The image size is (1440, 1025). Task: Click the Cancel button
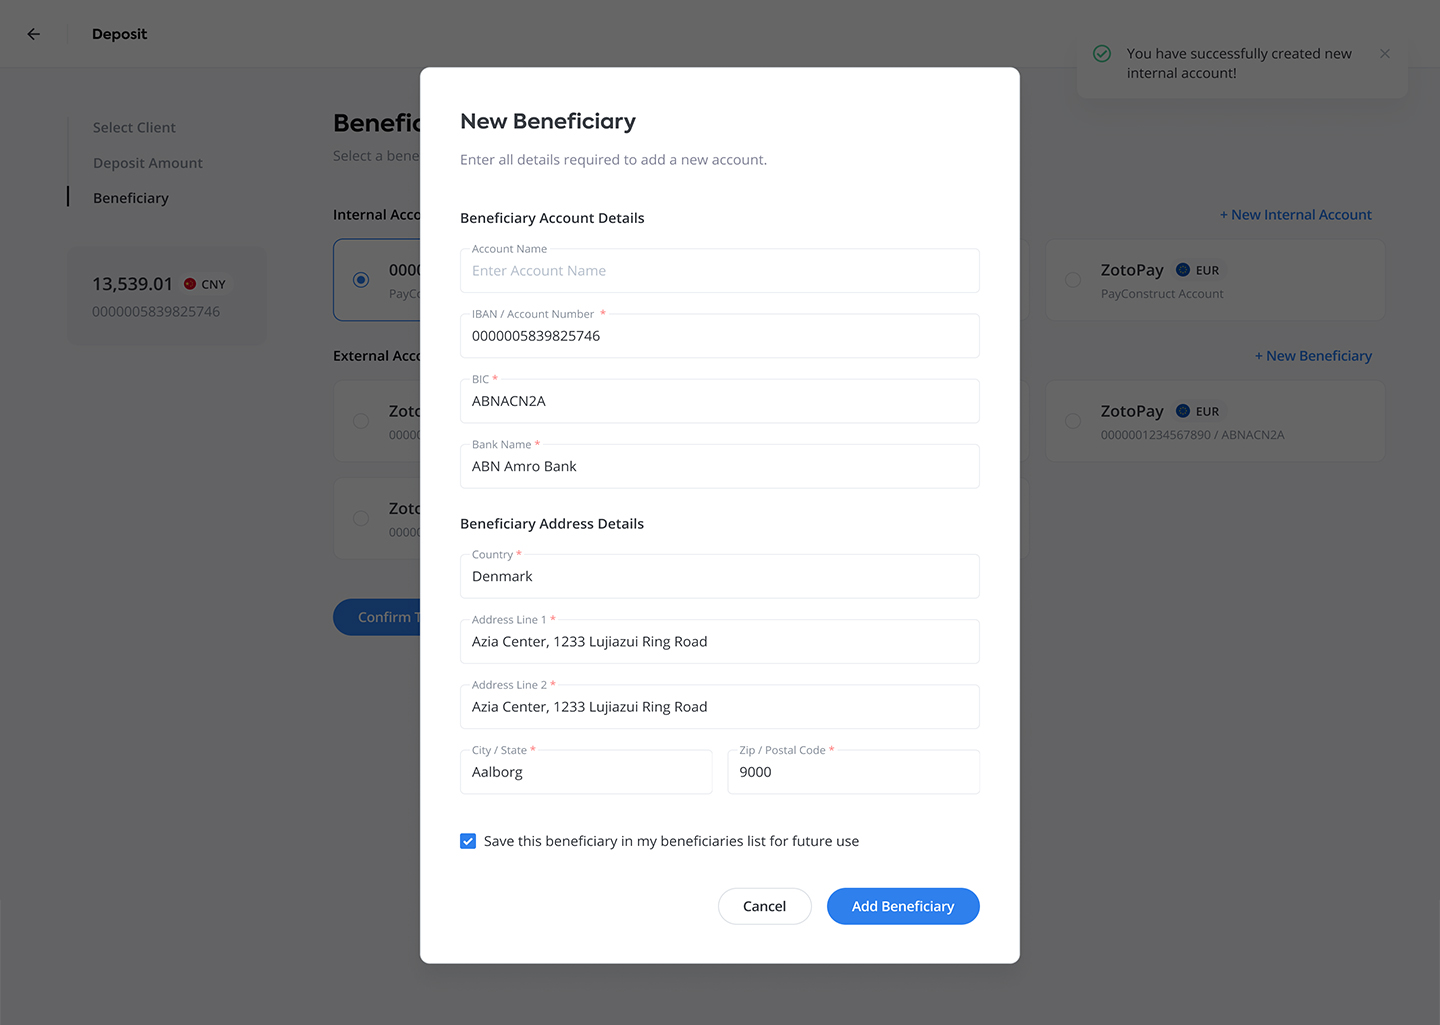coord(765,906)
